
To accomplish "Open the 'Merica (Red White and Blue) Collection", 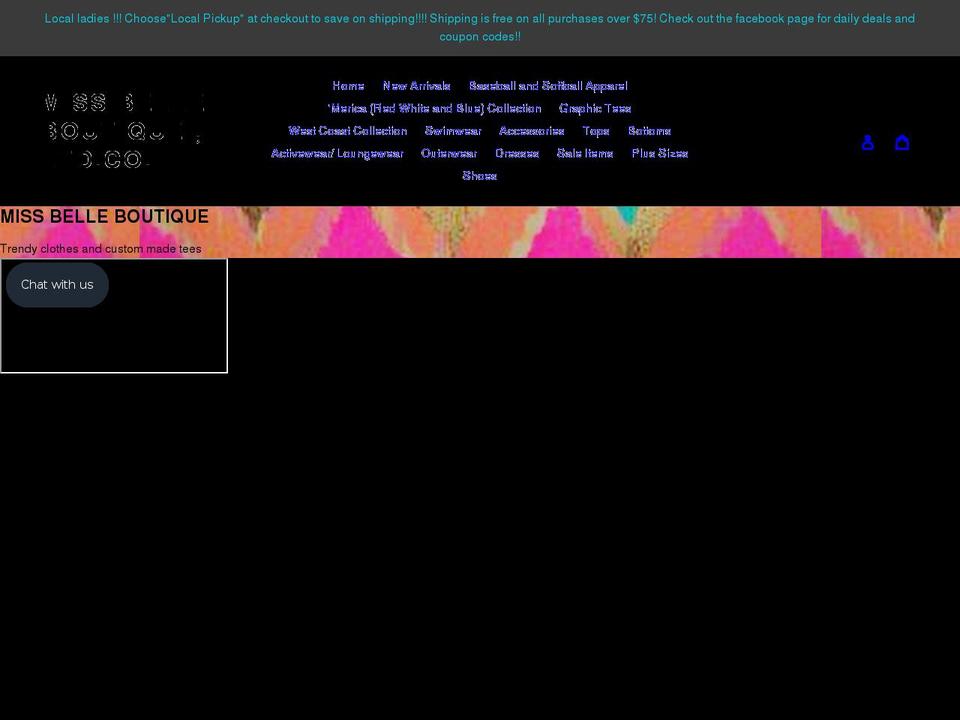I will pyautogui.click(x=432, y=108).
